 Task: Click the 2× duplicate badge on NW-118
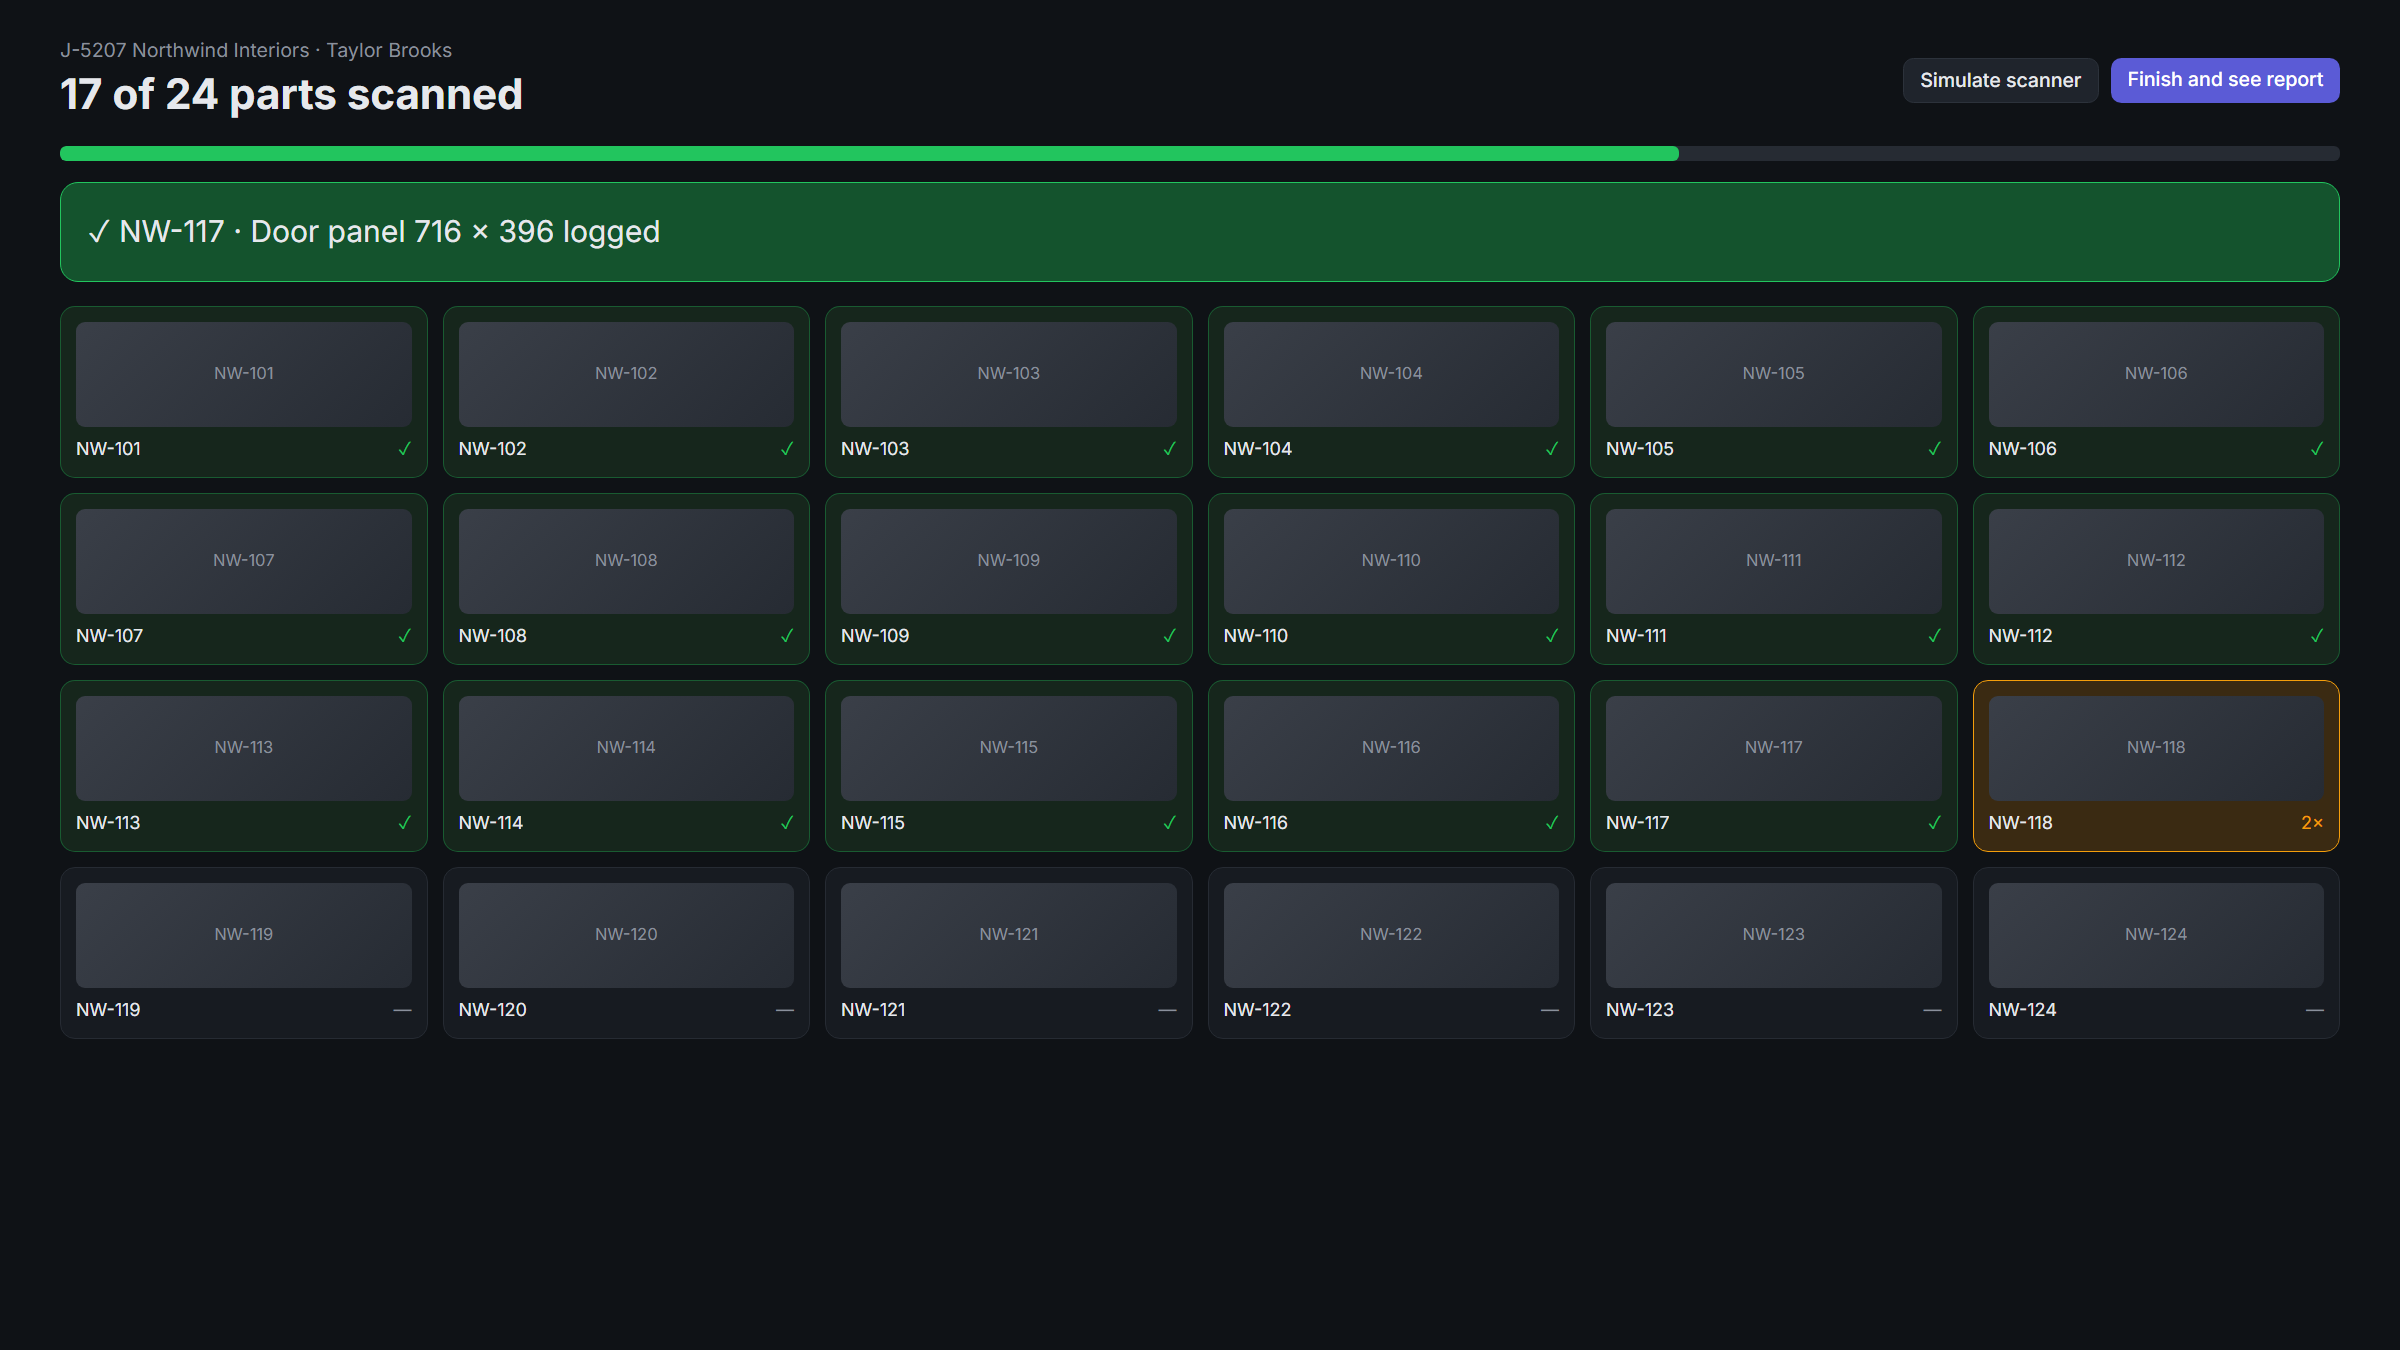click(2312, 823)
